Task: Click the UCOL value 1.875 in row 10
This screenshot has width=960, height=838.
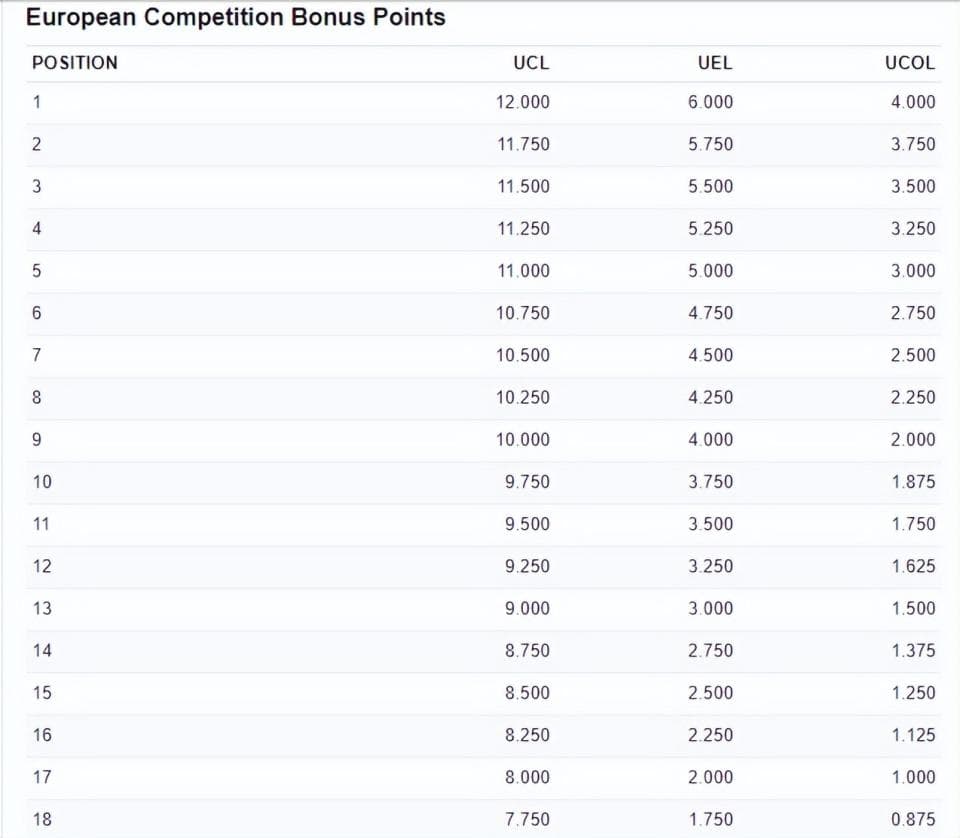Action: pyautogui.click(x=913, y=482)
